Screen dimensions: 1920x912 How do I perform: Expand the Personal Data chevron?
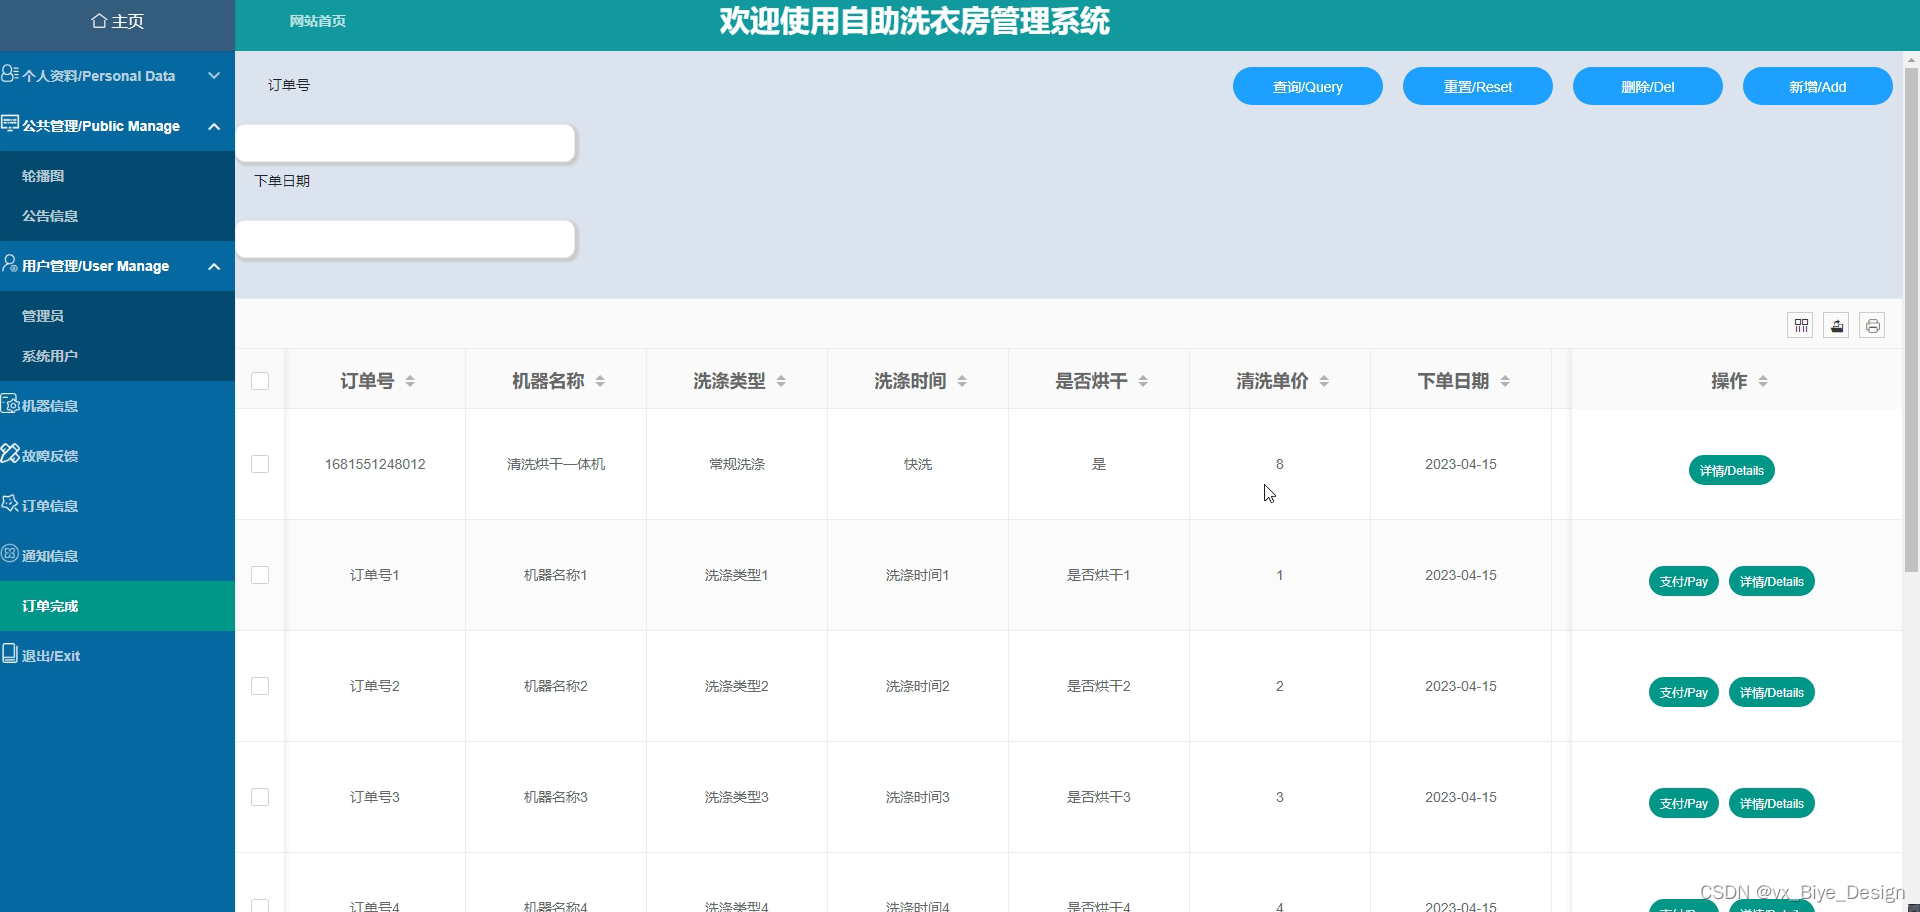pyautogui.click(x=214, y=76)
